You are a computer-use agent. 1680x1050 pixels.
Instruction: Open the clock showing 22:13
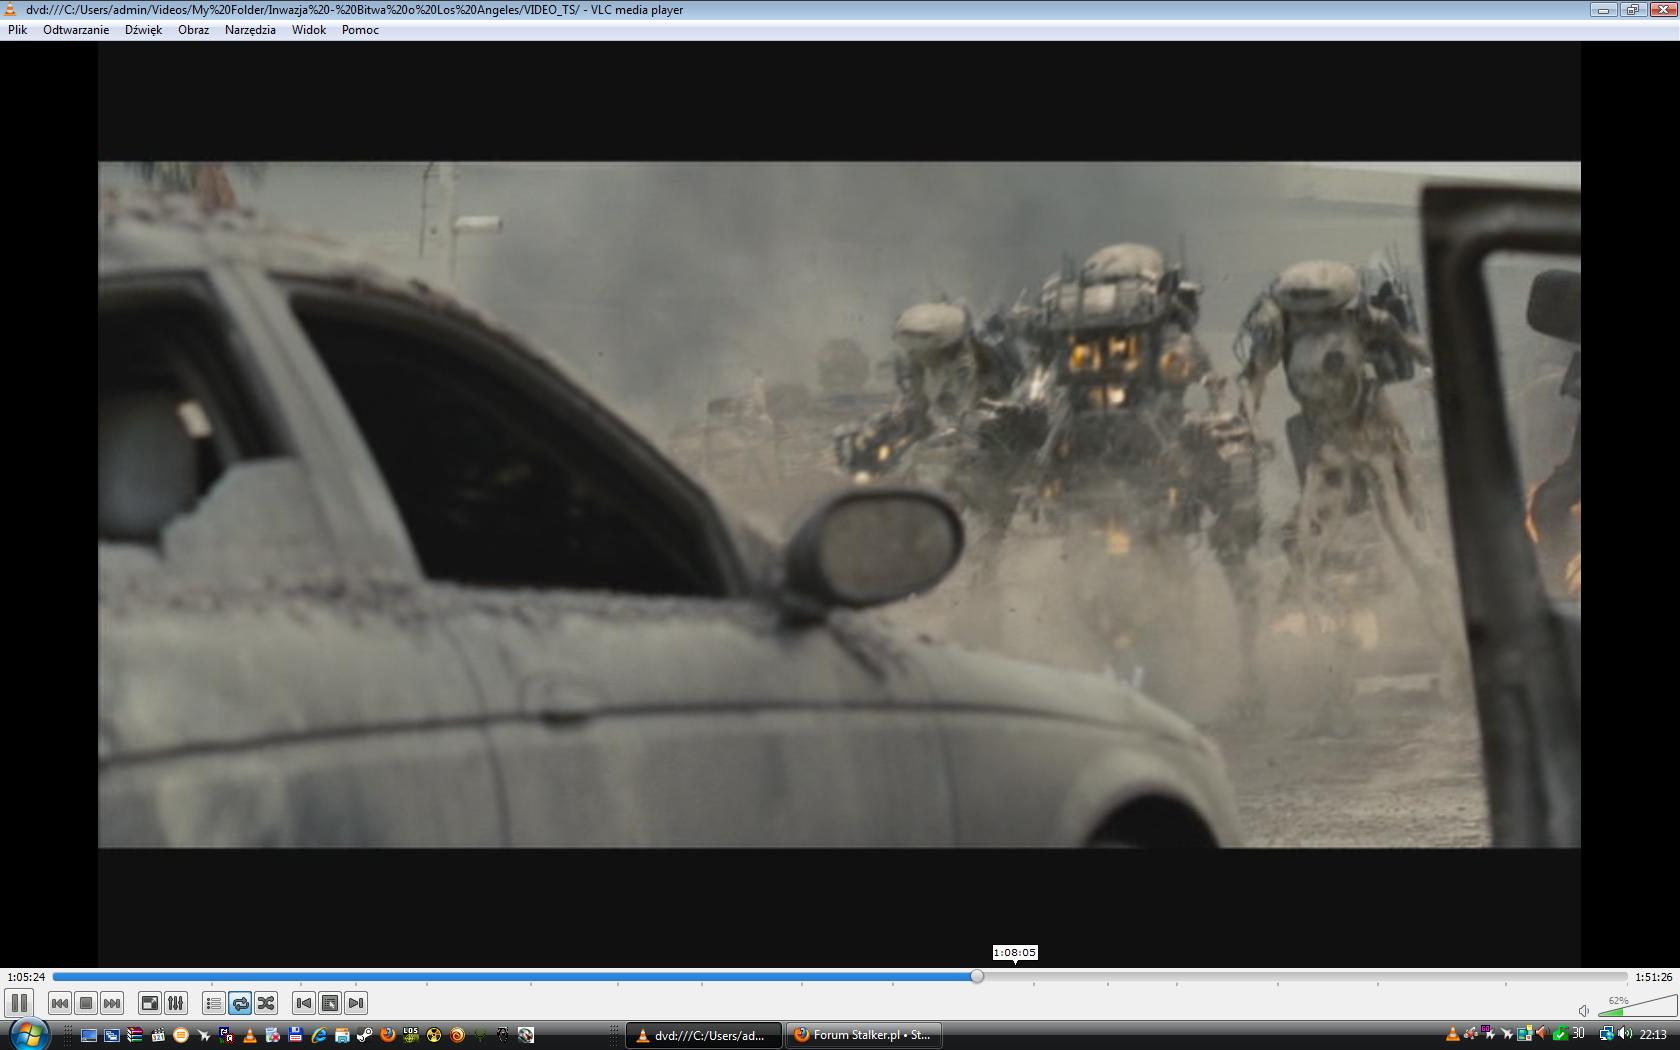(1653, 1035)
